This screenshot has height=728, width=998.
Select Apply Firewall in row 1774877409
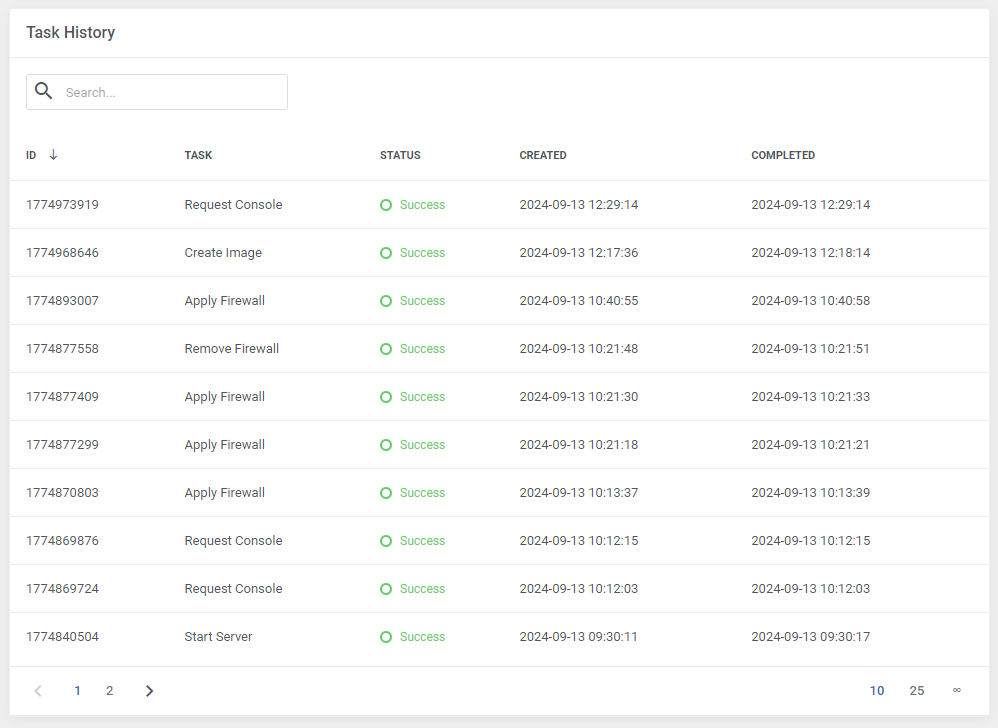225,398
